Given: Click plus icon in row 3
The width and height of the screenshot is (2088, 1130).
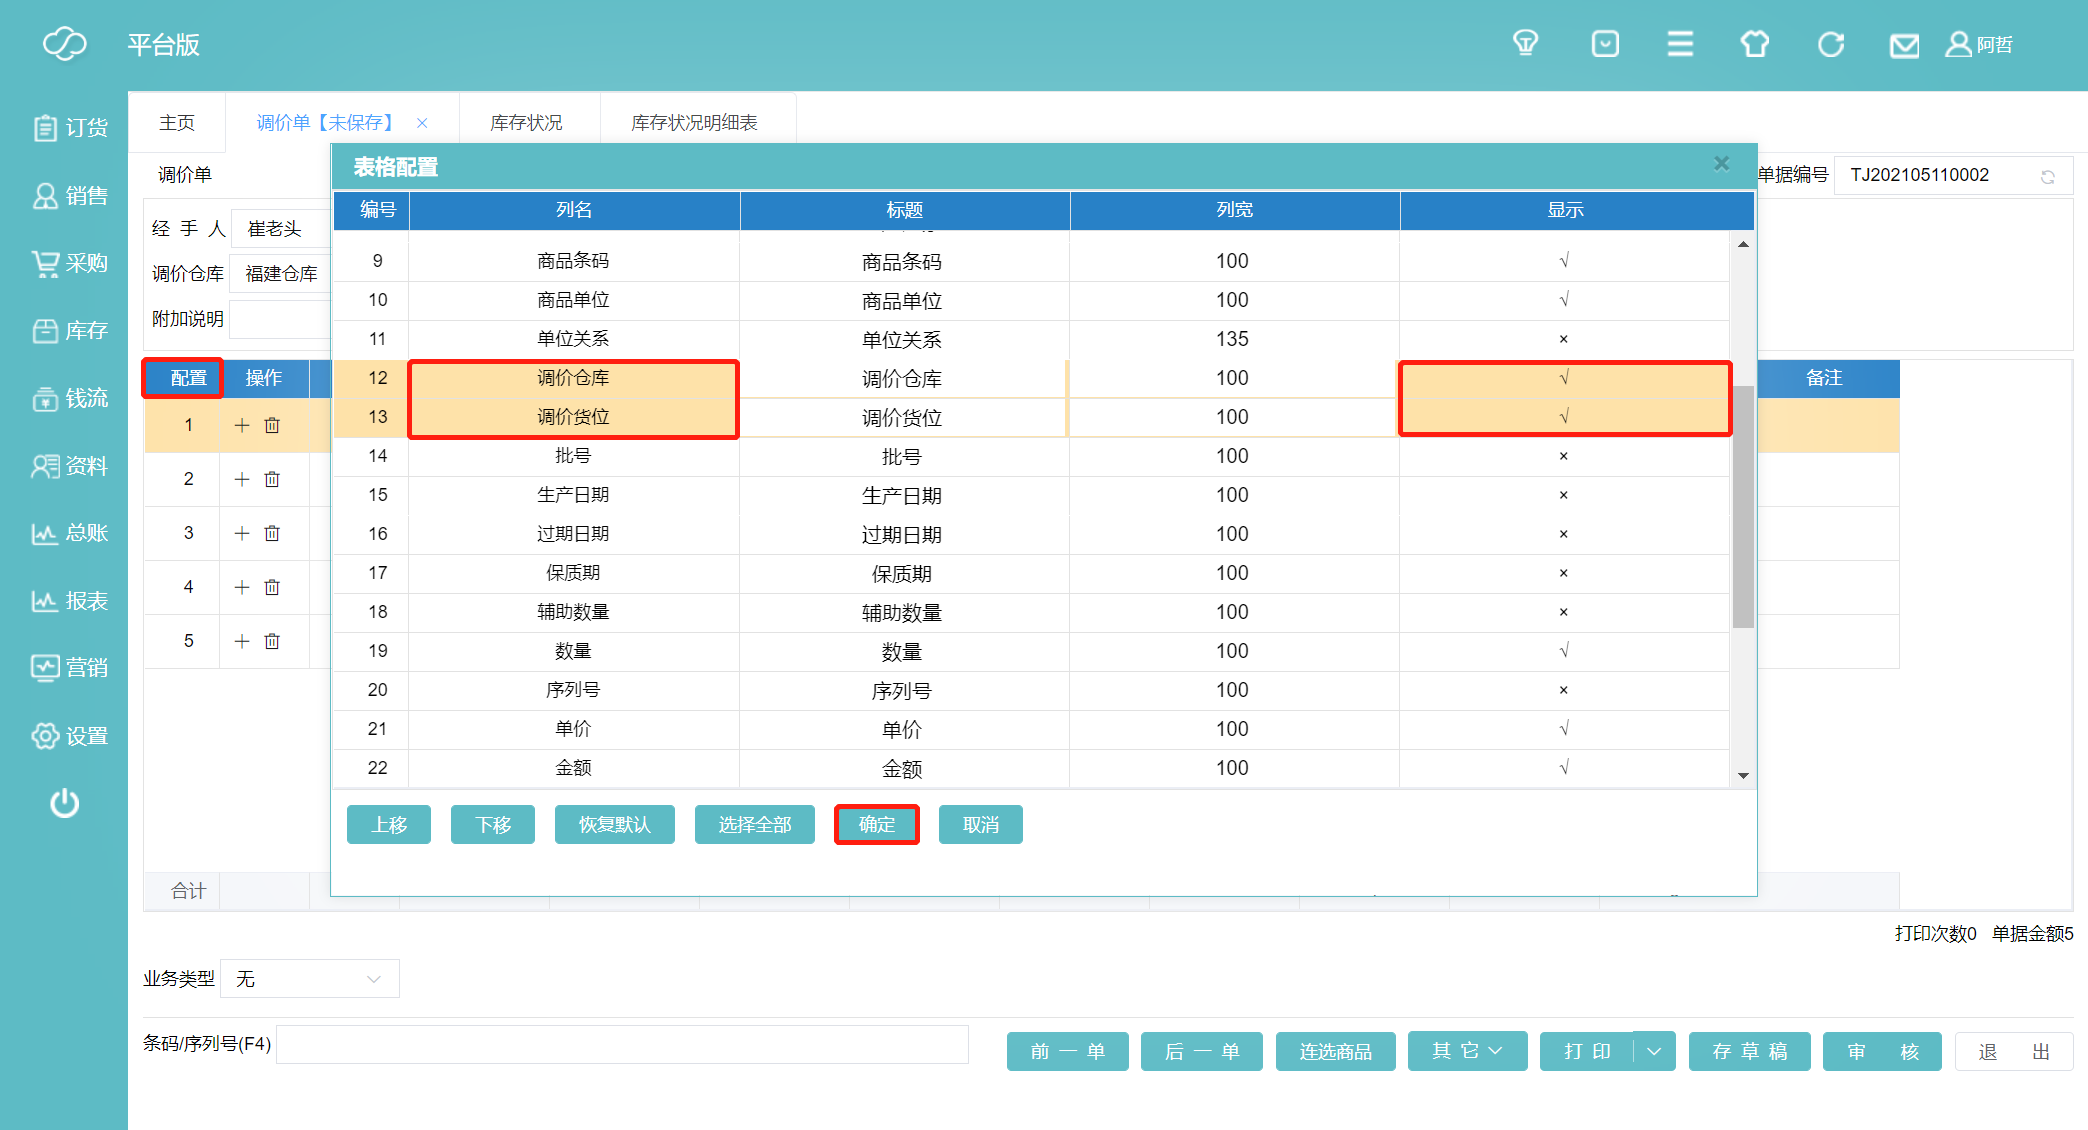Looking at the screenshot, I should [242, 533].
